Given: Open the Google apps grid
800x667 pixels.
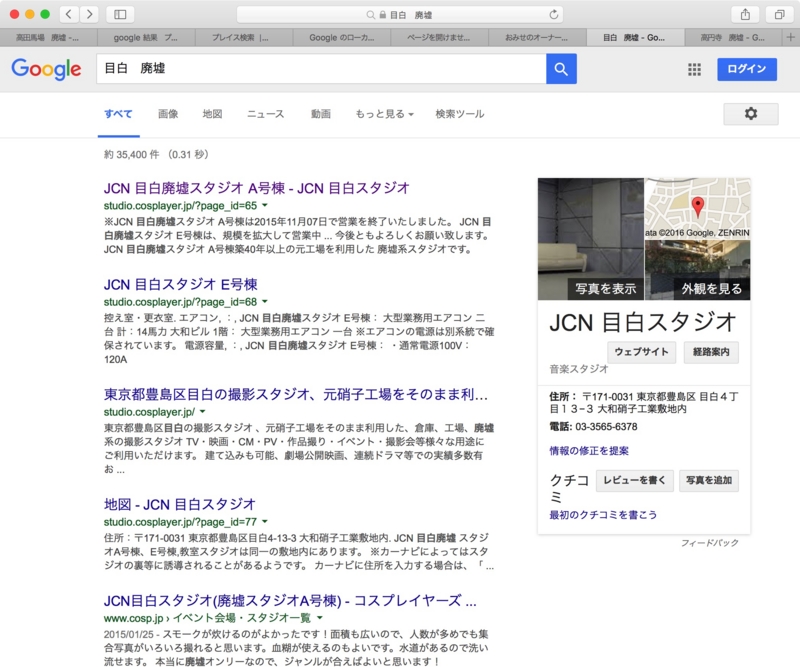Looking at the screenshot, I should tap(694, 69).
